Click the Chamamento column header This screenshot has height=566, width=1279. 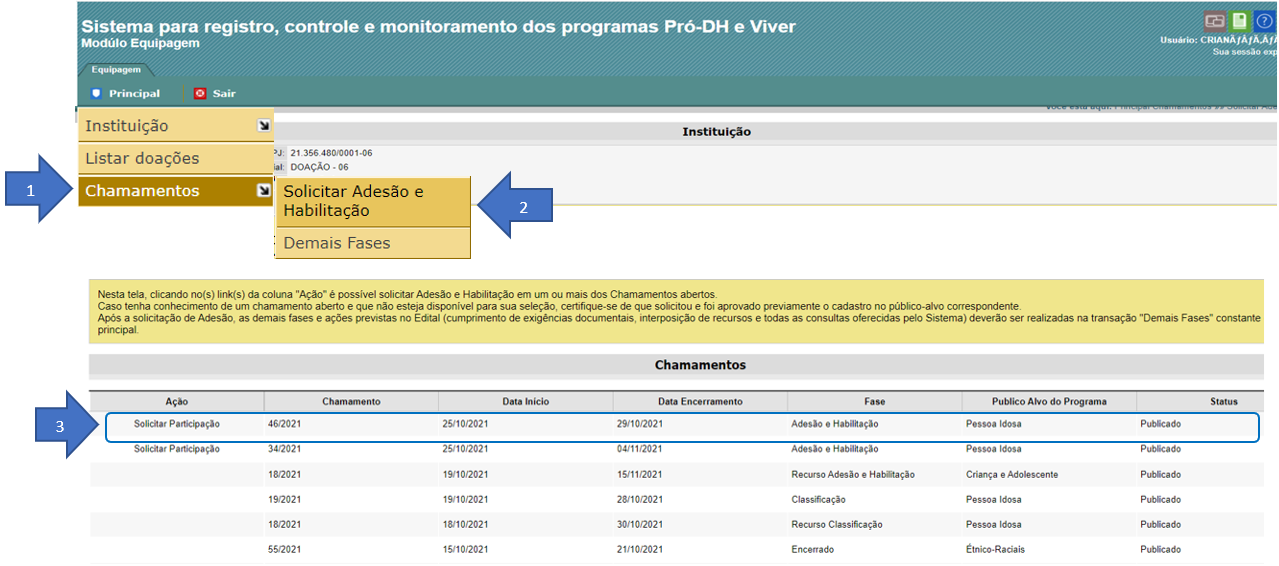(351, 401)
